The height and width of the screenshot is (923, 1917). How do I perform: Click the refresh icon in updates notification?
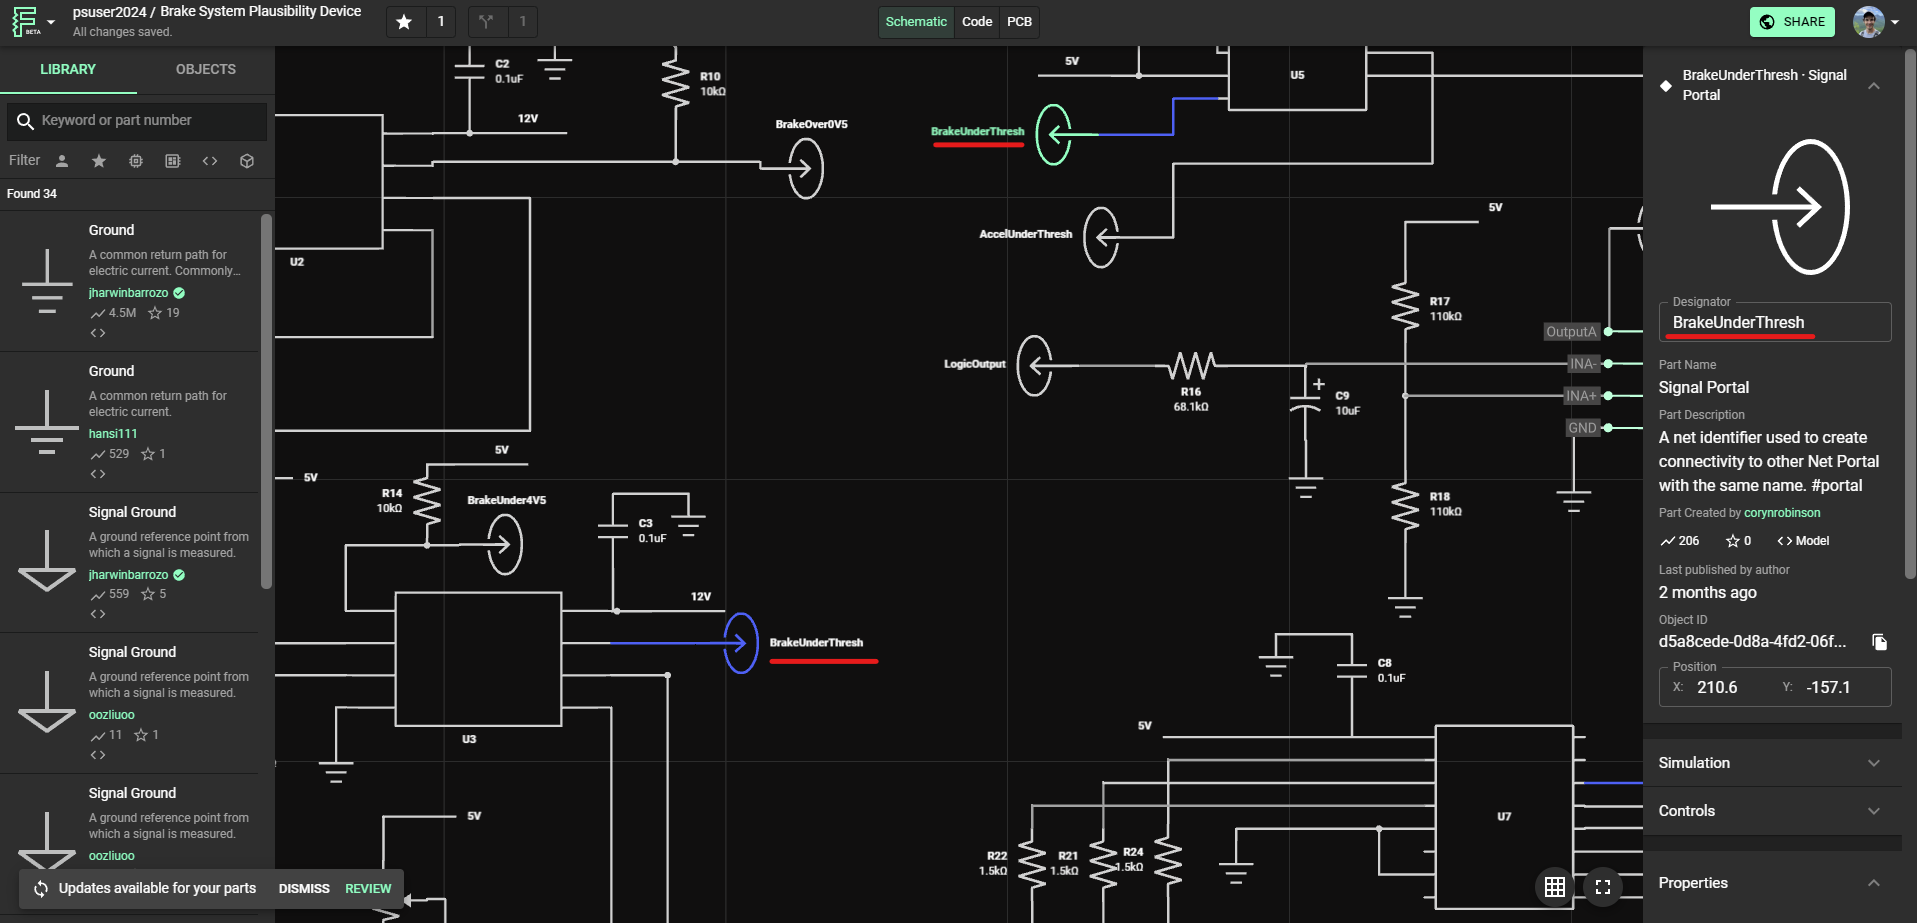(x=41, y=888)
